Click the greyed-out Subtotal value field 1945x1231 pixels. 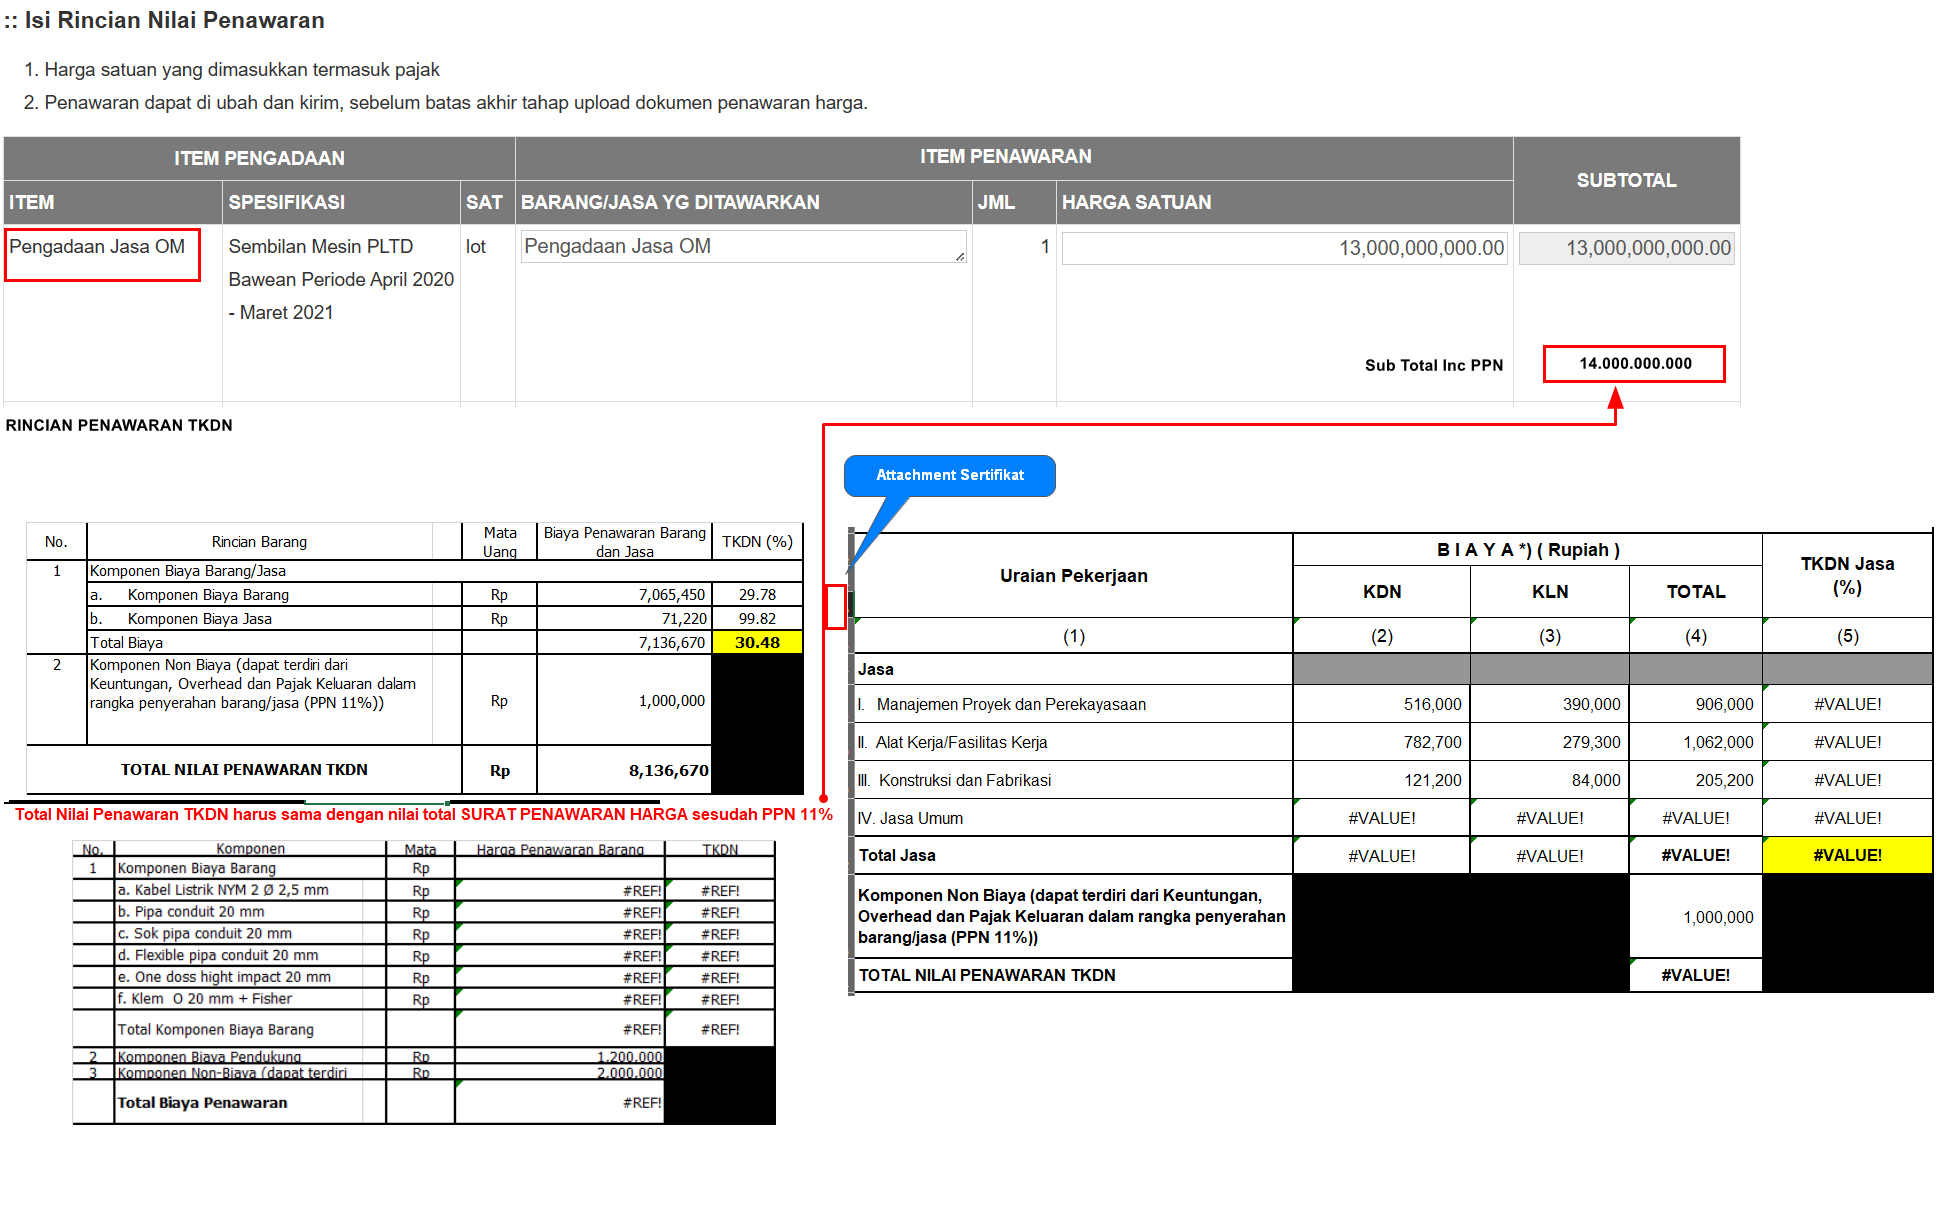1626,248
